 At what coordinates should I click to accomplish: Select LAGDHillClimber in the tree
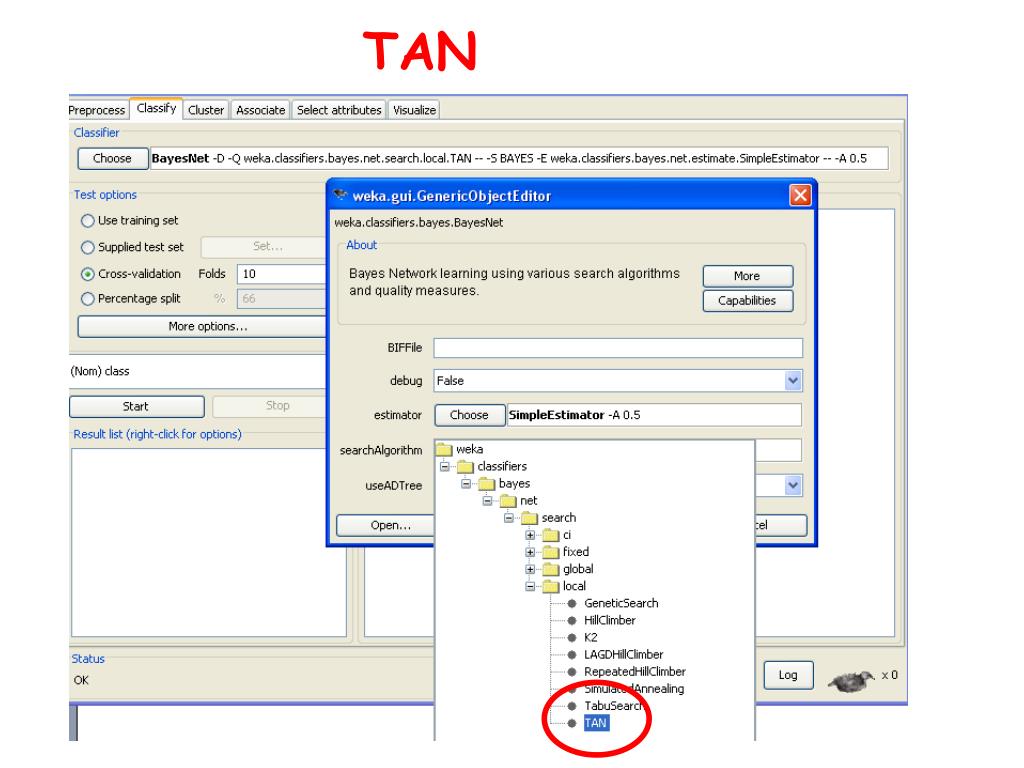623,654
